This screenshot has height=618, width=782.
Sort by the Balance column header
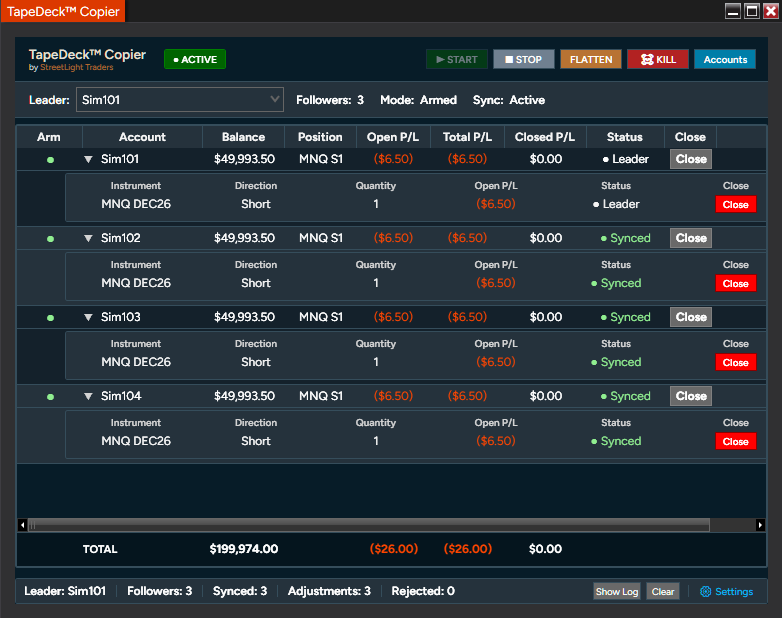243,137
